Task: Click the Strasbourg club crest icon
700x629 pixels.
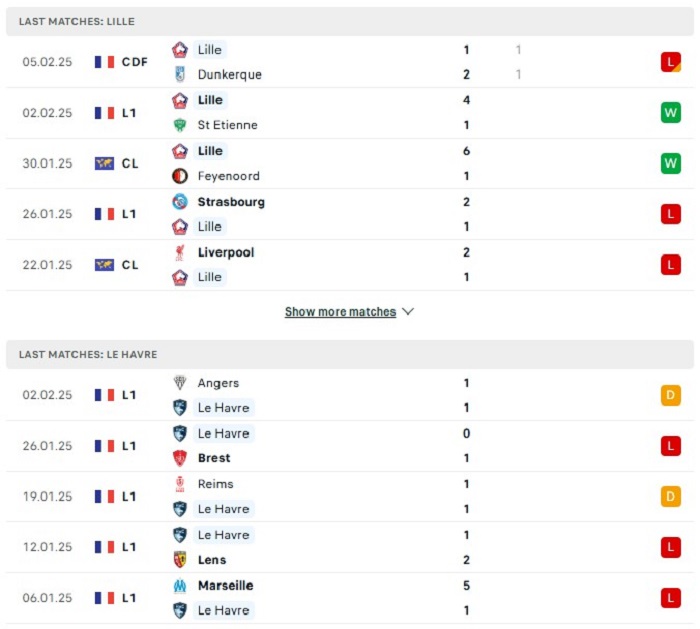Action: tap(180, 202)
